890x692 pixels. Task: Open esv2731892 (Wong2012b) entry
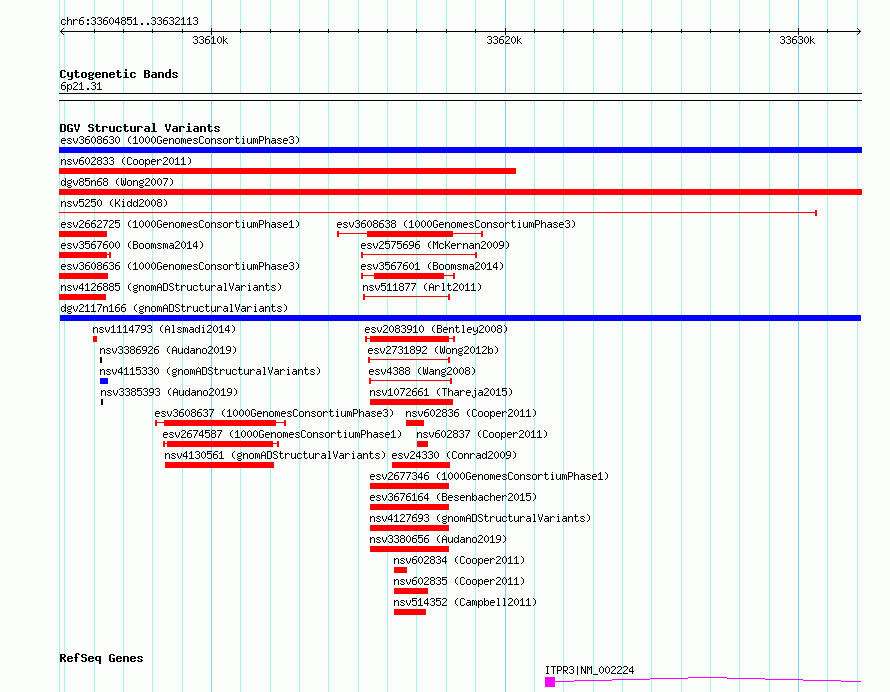(433, 350)
